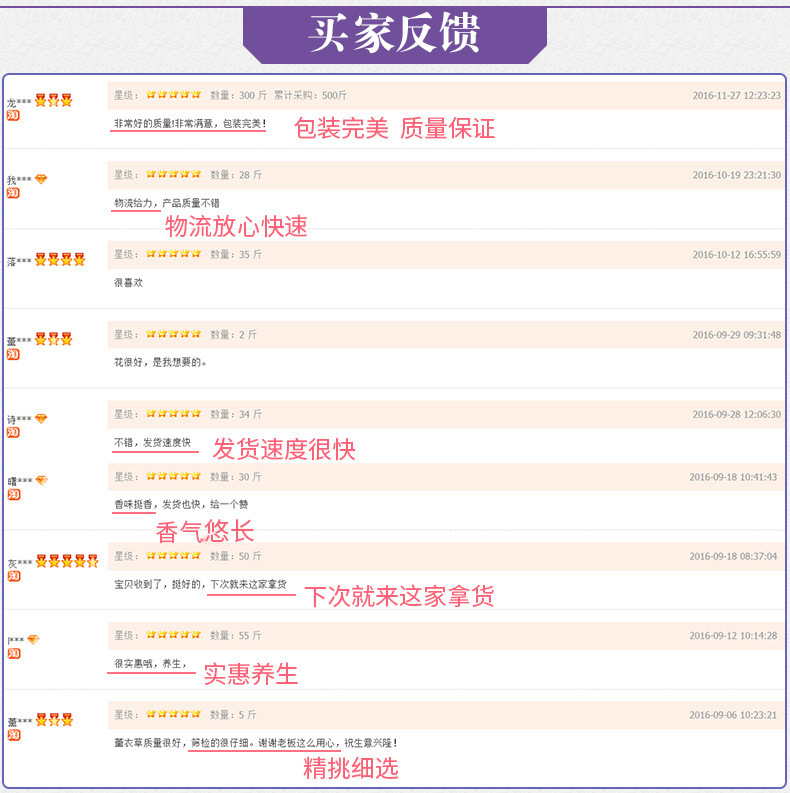
Task: Click the star rating in the 55 斤 review
Action: click(x=173, y=635)
